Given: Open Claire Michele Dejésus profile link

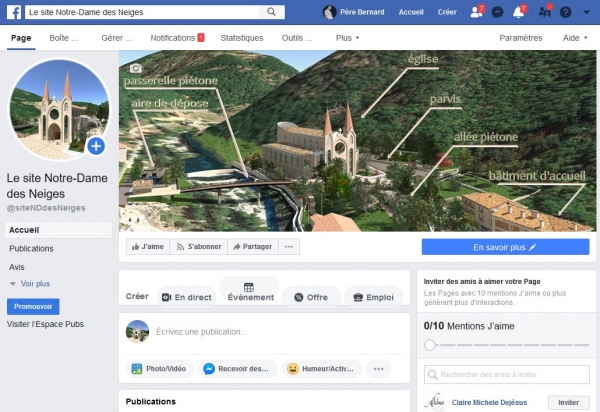Looking at the screenshot, I should coord(489,402).
